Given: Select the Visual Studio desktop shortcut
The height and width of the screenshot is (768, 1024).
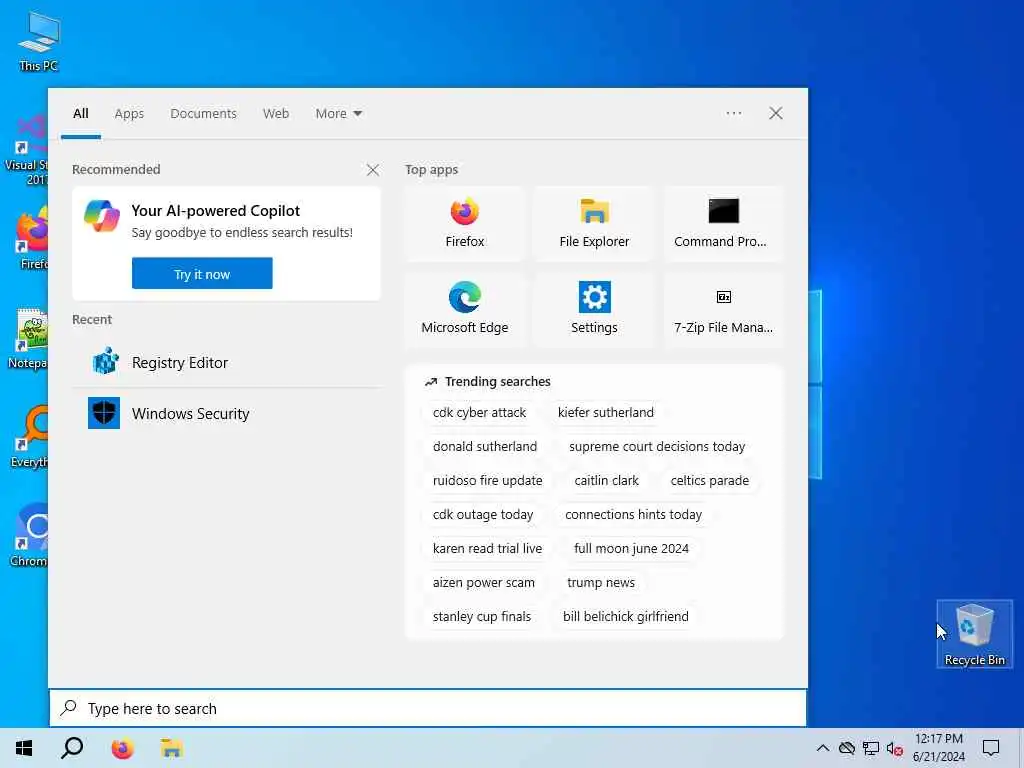Looking at the screenshot, I should tap(26, 150).
